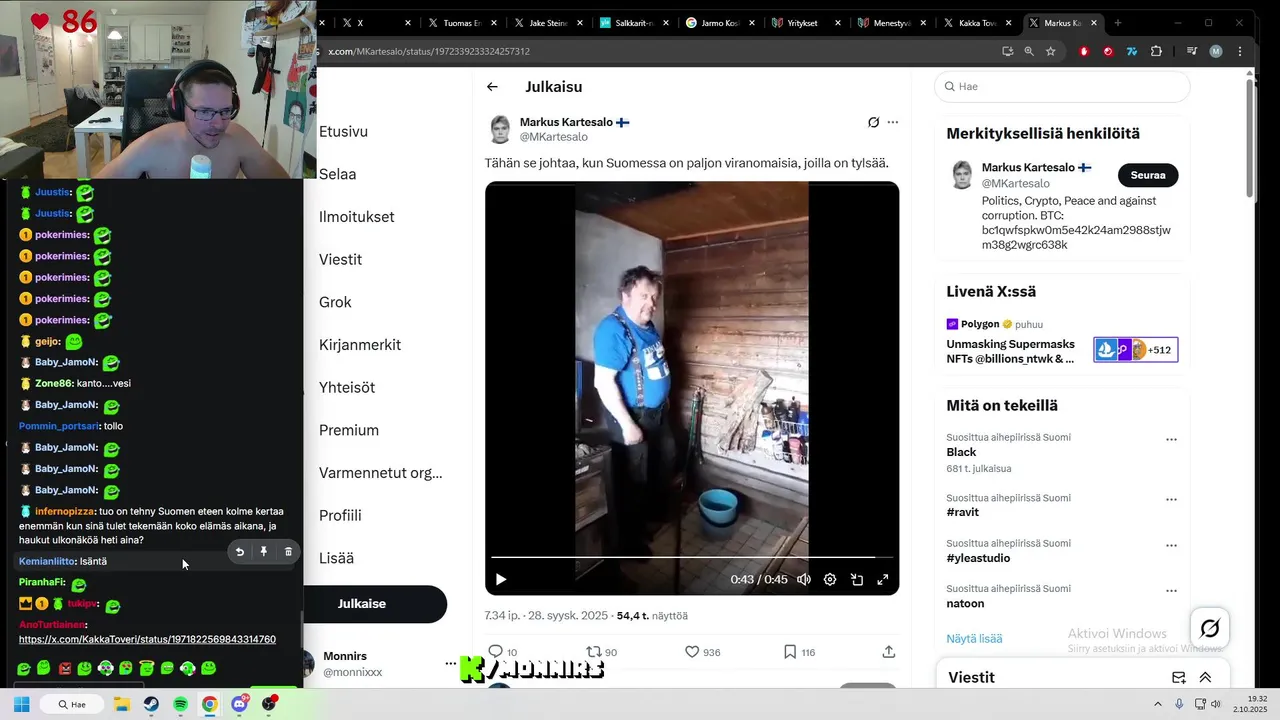Open Yhteisöt in X sidebar

(347, 387)
